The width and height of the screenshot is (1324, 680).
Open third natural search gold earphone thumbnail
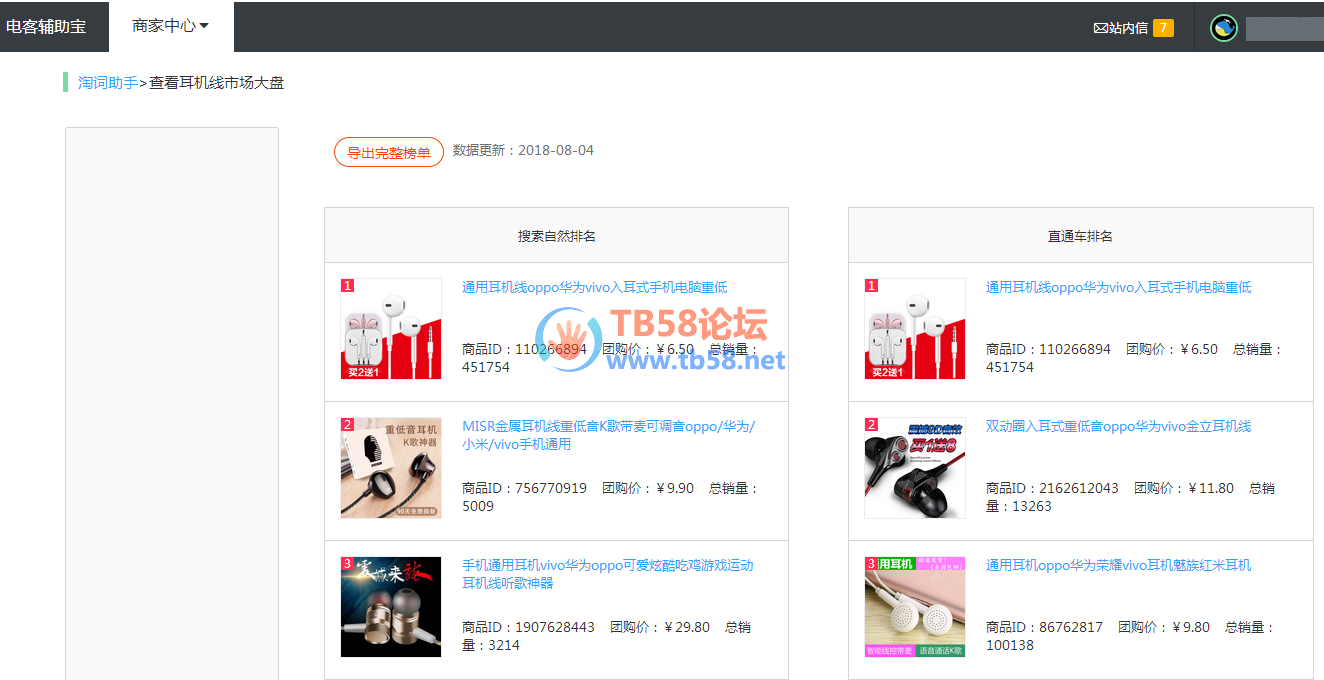391,607
